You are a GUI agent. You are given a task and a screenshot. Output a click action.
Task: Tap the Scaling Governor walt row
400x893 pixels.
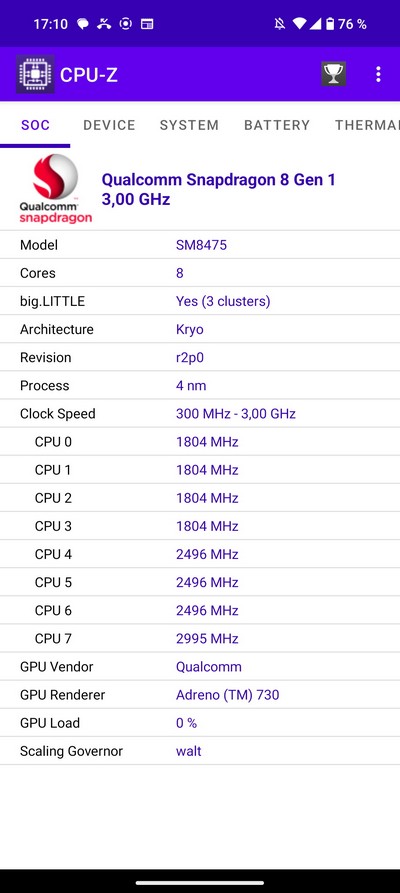click(x=200, y=751)
